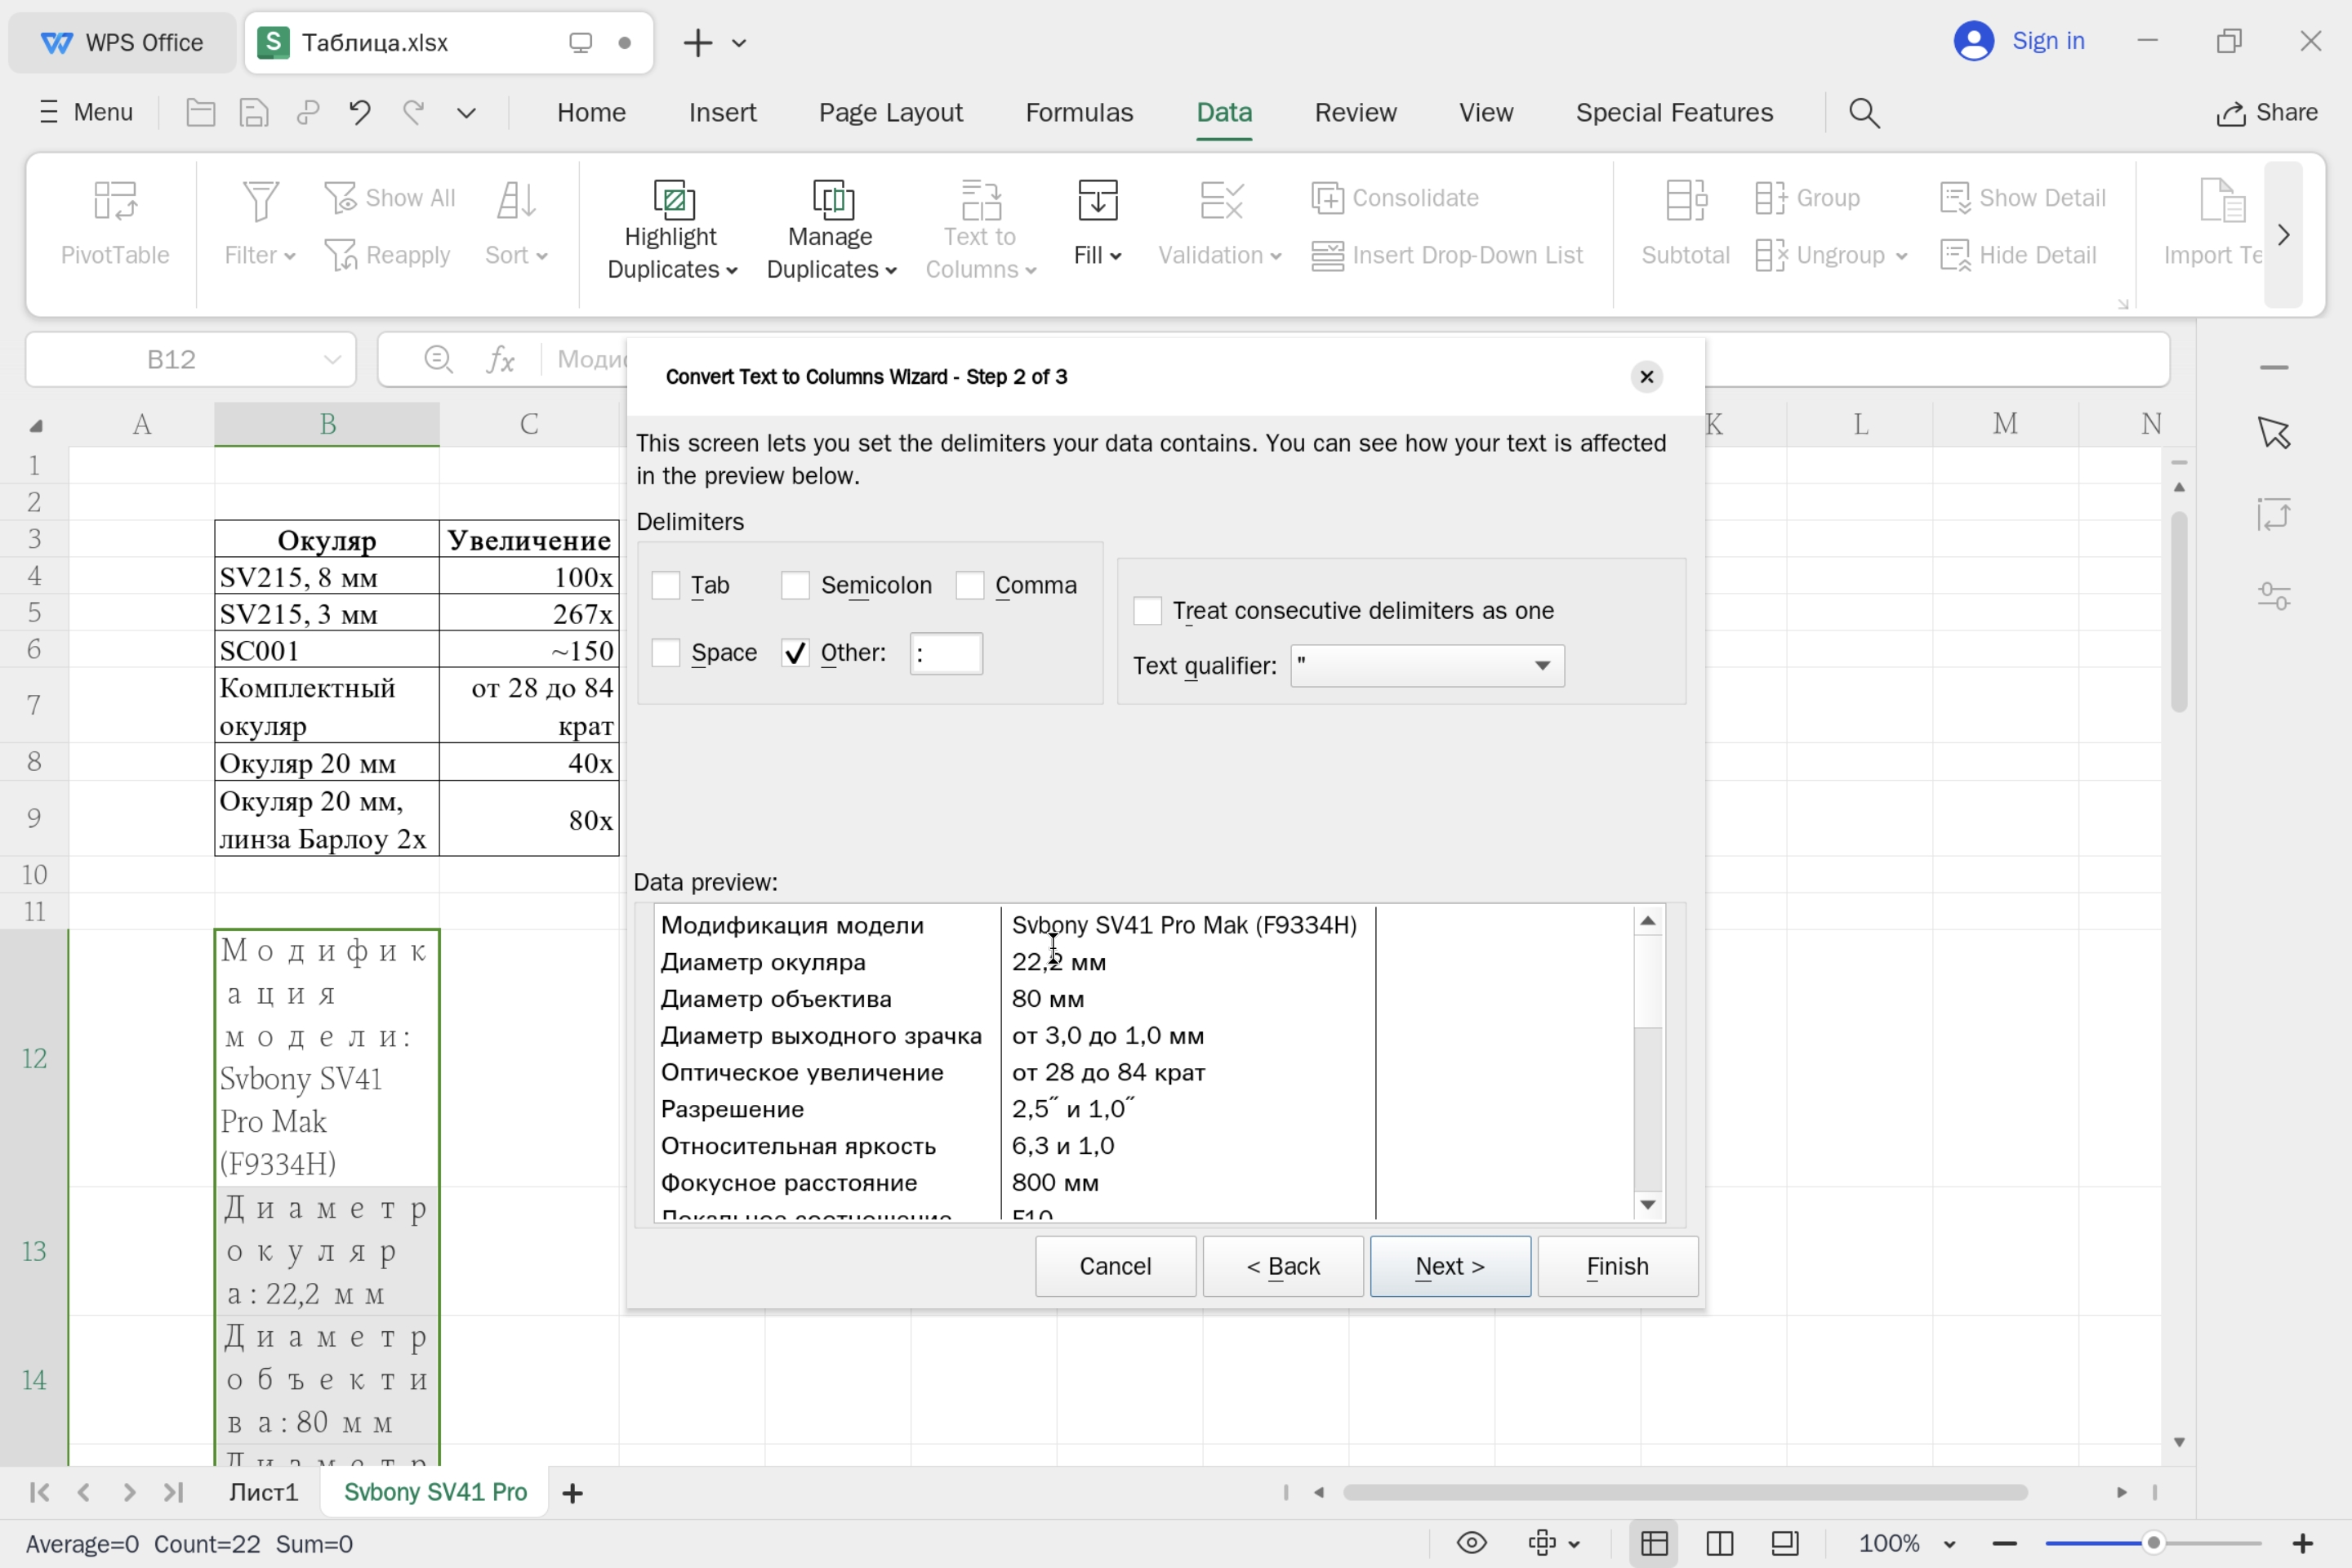Open the Text qualifier dropdown
The height and width of the screenshot is (1568, 2352).
(1541, 666)
